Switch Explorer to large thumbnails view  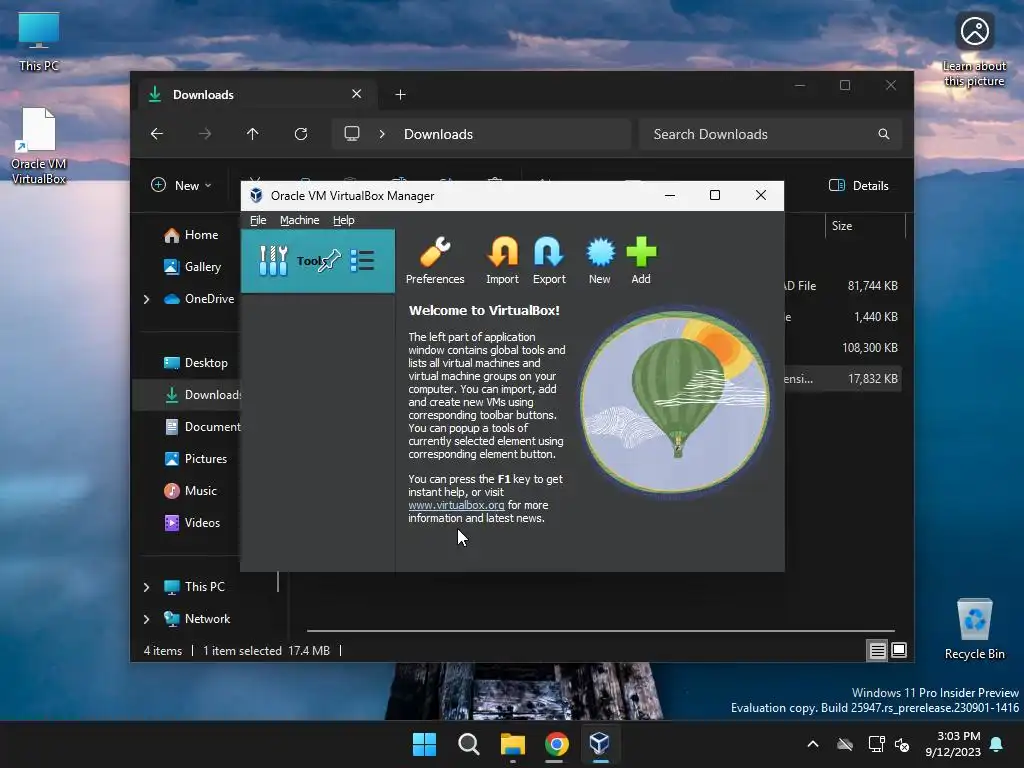899,650
